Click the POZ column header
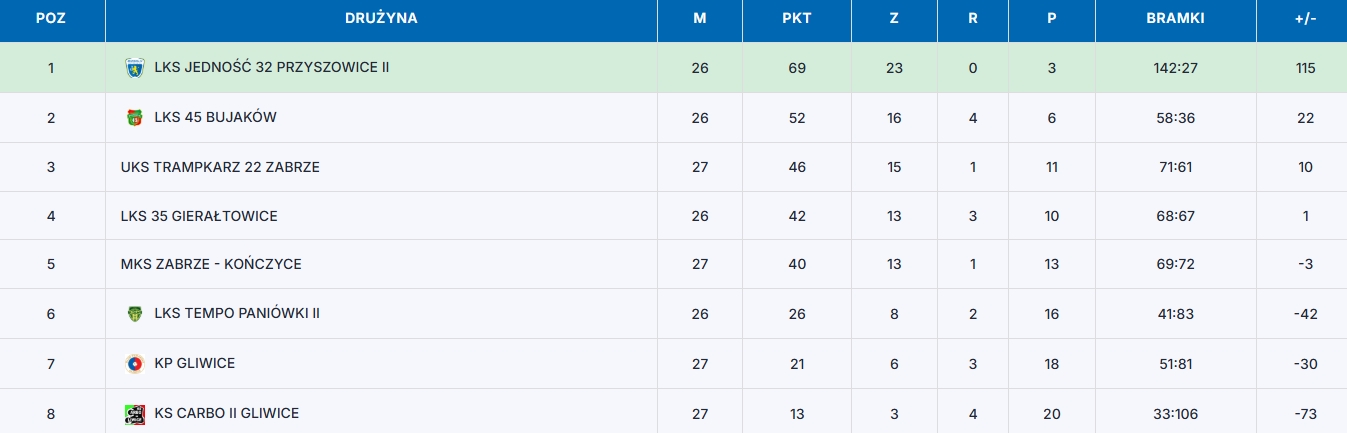1347x433 pixels. (51, 19)
